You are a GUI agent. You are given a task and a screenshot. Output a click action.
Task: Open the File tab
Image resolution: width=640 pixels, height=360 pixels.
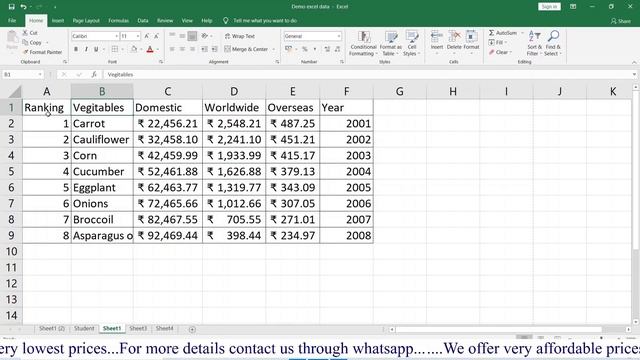point(12,20)
